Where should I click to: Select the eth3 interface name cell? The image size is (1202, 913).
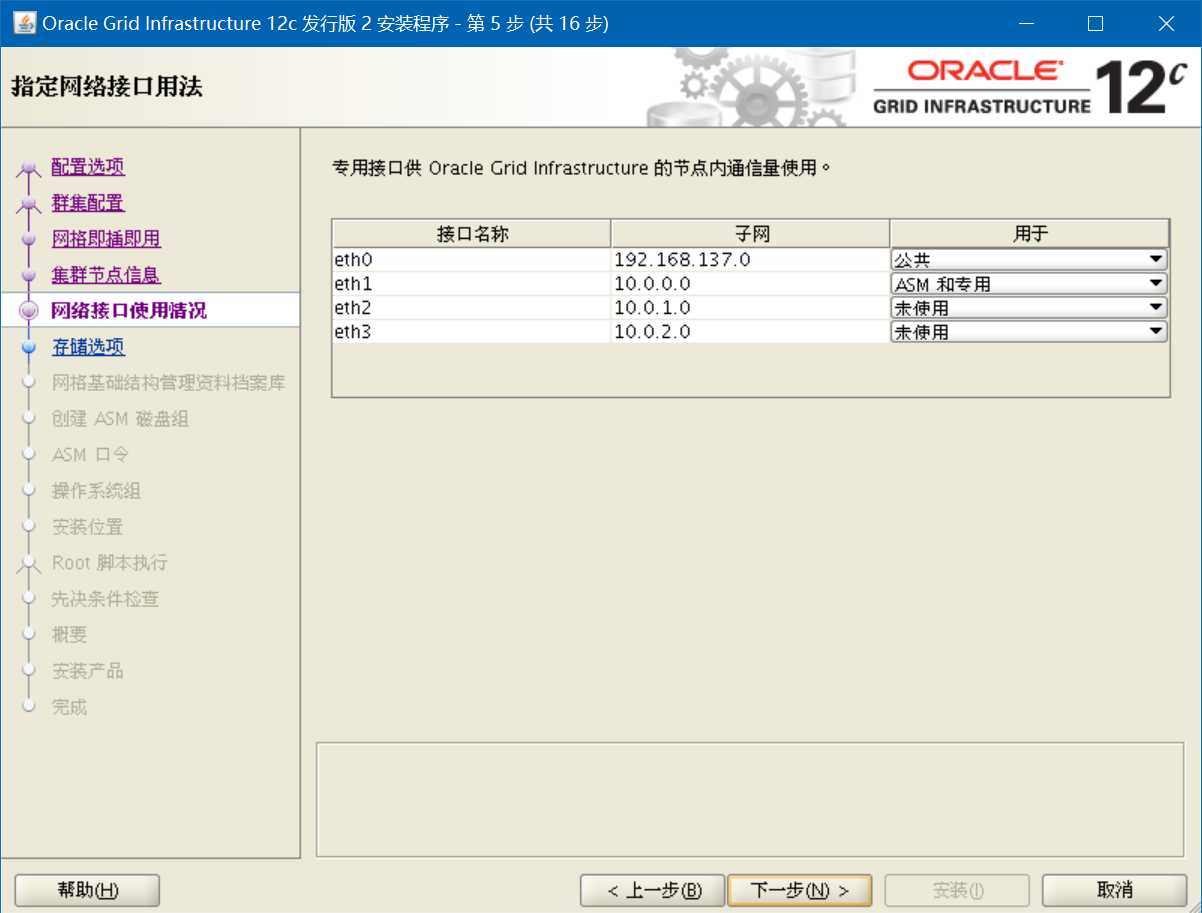tap(472, 332)
